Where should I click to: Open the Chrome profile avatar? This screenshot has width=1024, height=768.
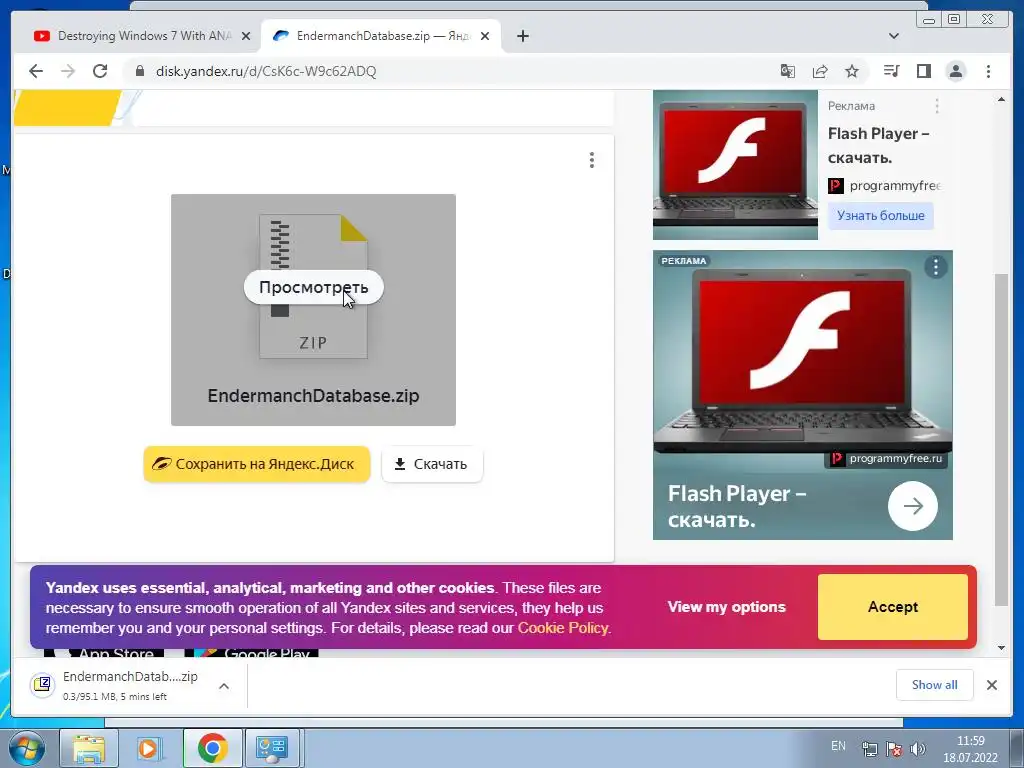tap(955, 71)
